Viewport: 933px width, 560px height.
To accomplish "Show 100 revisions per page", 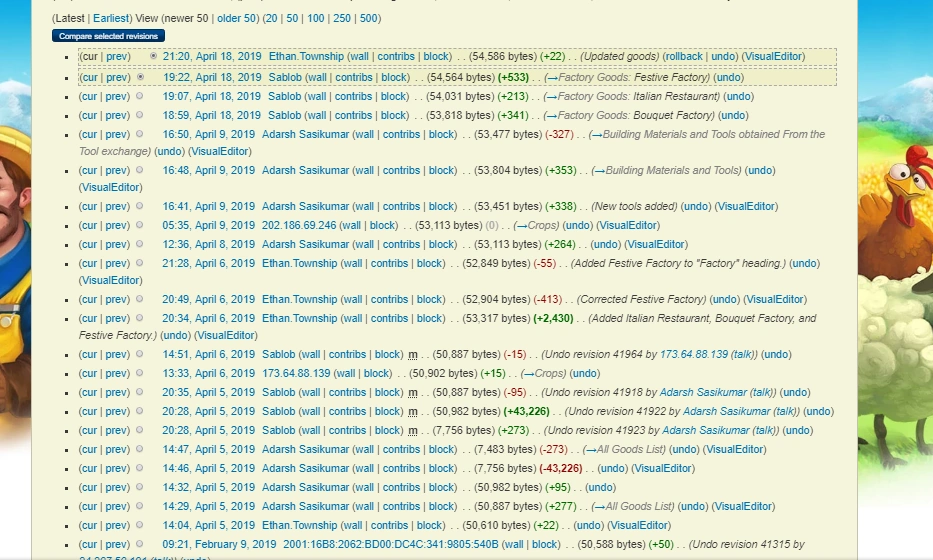I will (x=315, y=18).
